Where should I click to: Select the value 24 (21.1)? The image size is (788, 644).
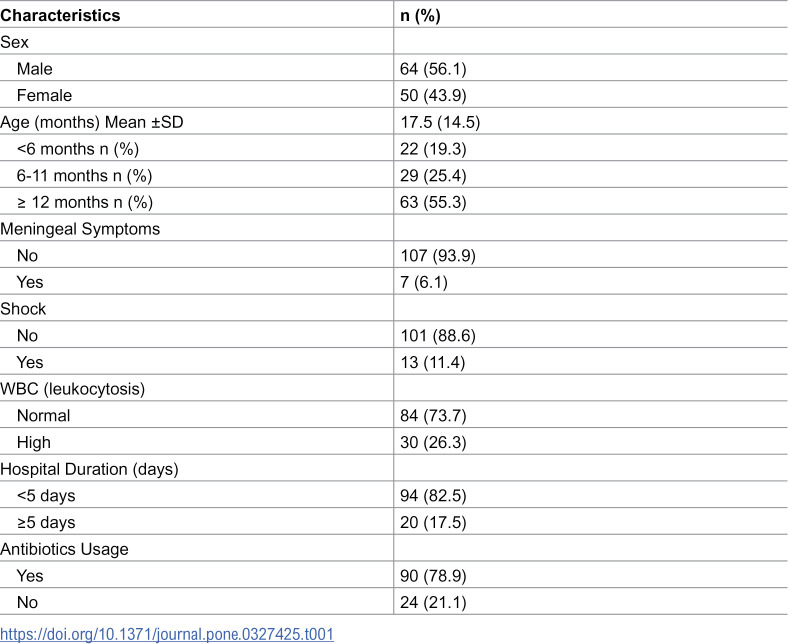pos(433,602)
